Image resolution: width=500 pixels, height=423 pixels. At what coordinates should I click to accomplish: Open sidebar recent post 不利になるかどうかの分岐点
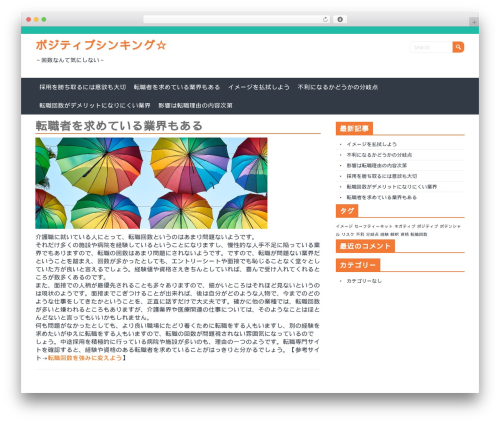pos(379,155)
